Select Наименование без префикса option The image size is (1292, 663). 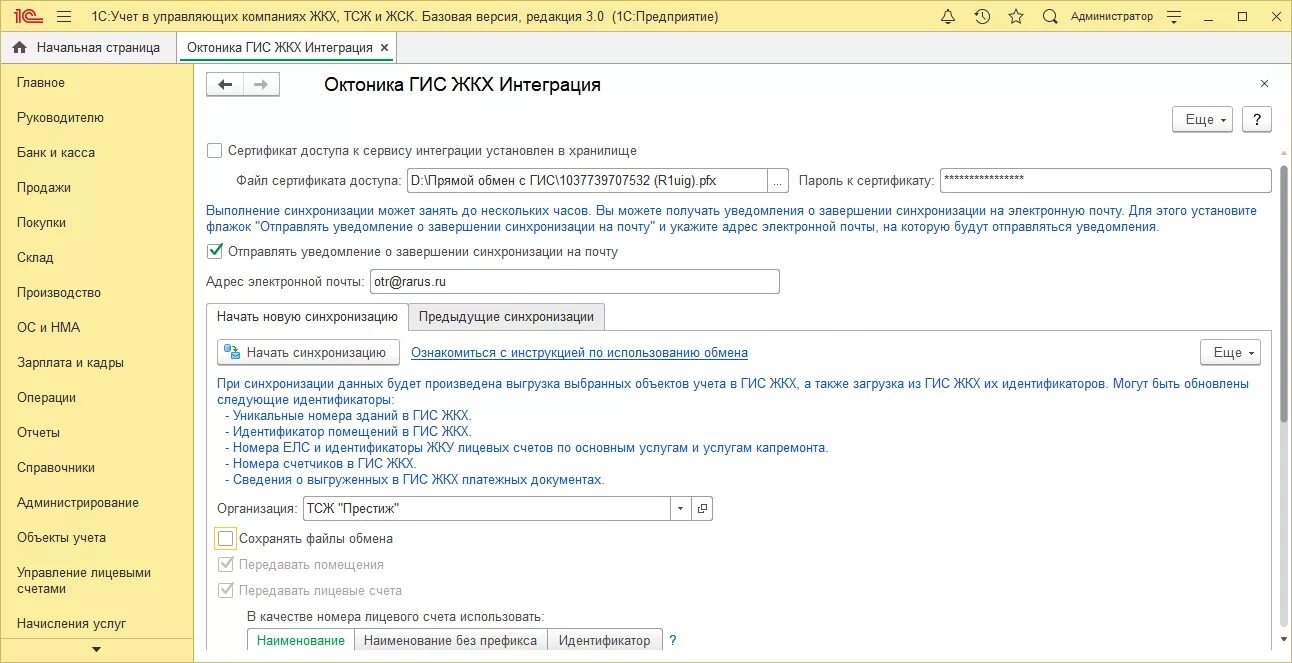pos(451,640)
